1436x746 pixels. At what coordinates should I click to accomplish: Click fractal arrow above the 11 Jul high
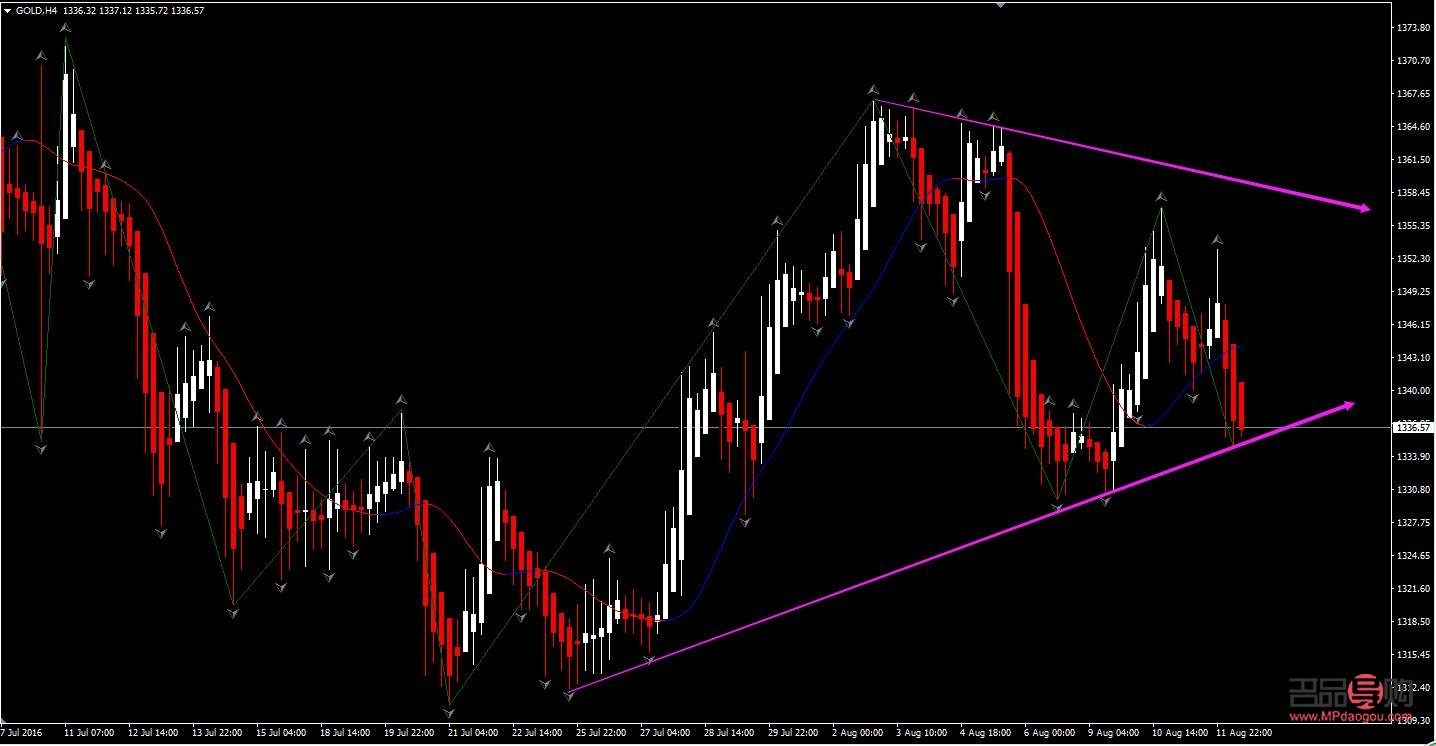pos(66,28)
